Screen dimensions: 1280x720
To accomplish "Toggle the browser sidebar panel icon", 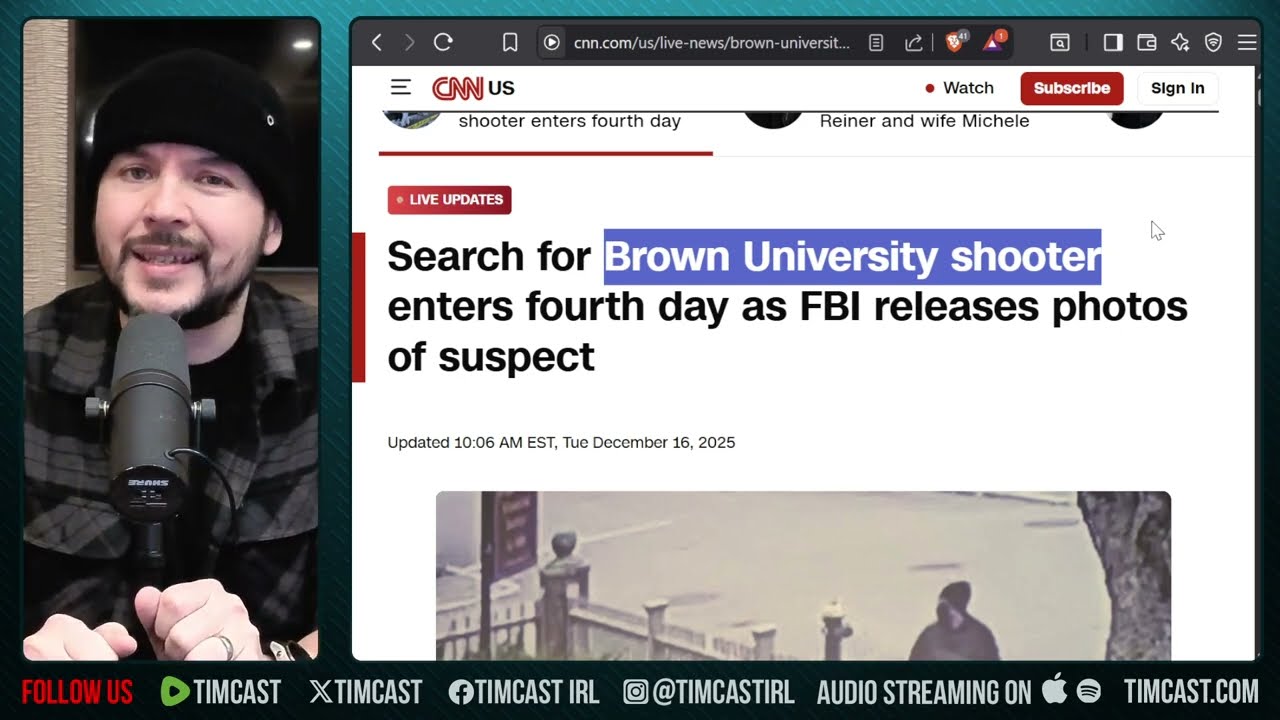I will 1113,42.
